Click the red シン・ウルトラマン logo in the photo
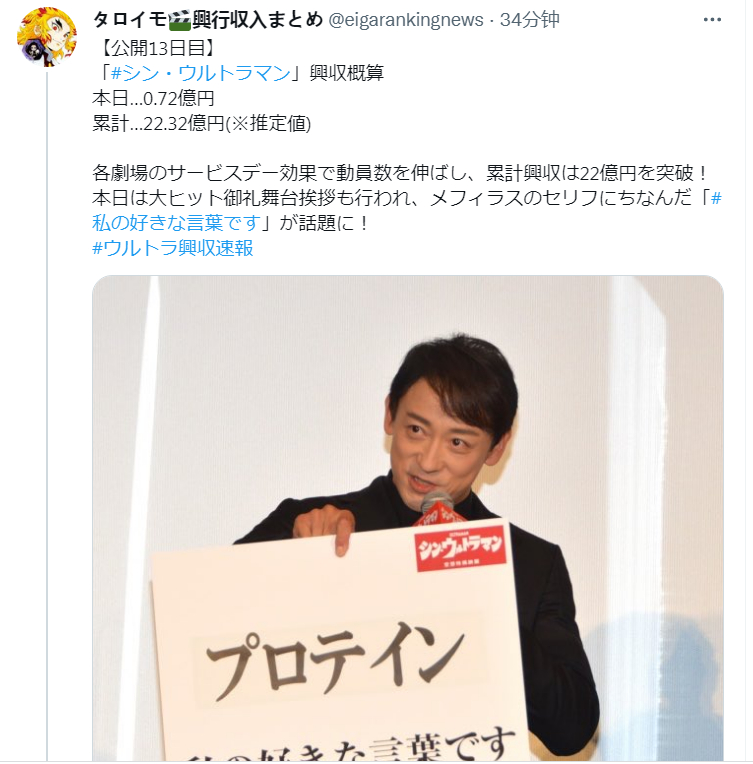The width and height of the screenshot is (753, 764). coord(460,550)
